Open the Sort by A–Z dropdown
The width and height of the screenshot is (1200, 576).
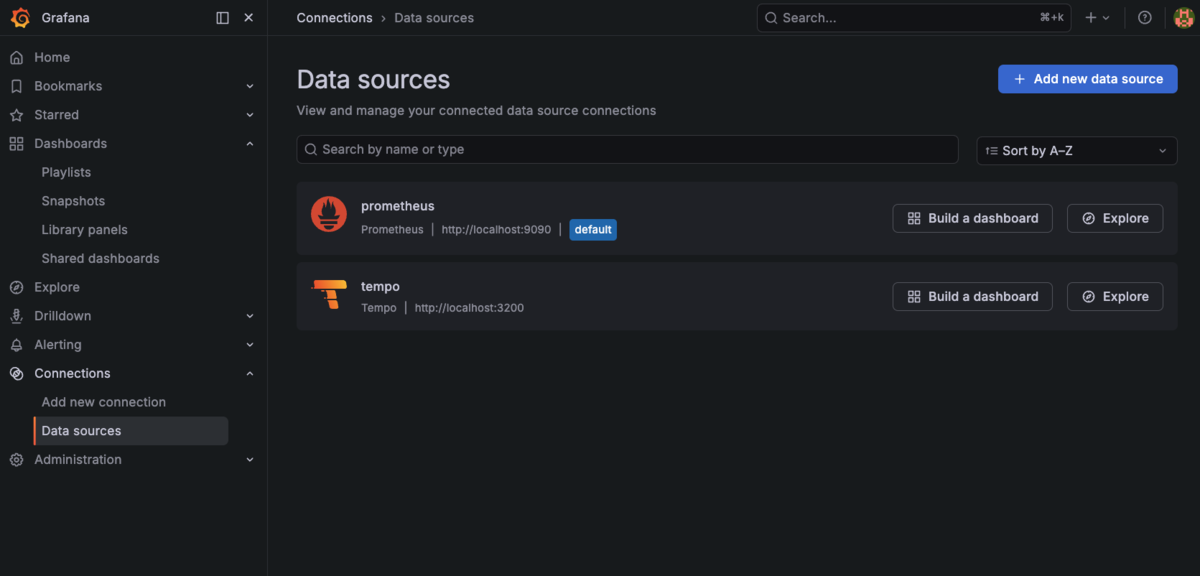click(x=1077, y=151)
